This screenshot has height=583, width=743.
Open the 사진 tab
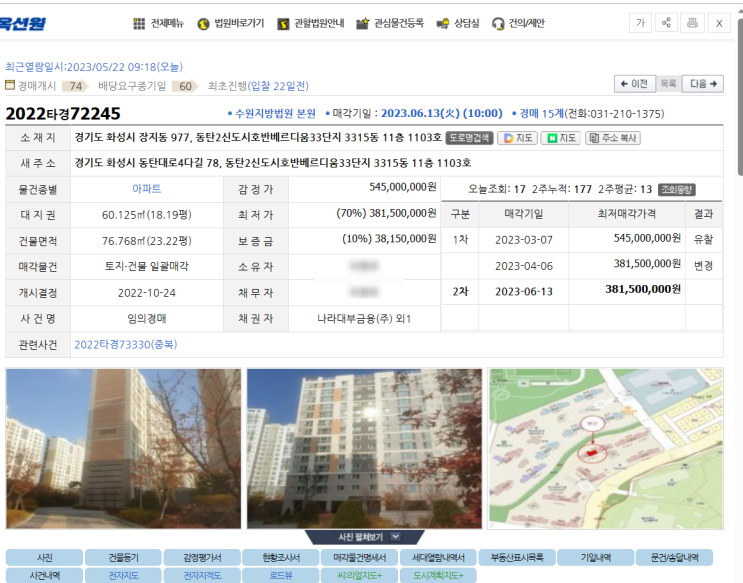point(45,557)
